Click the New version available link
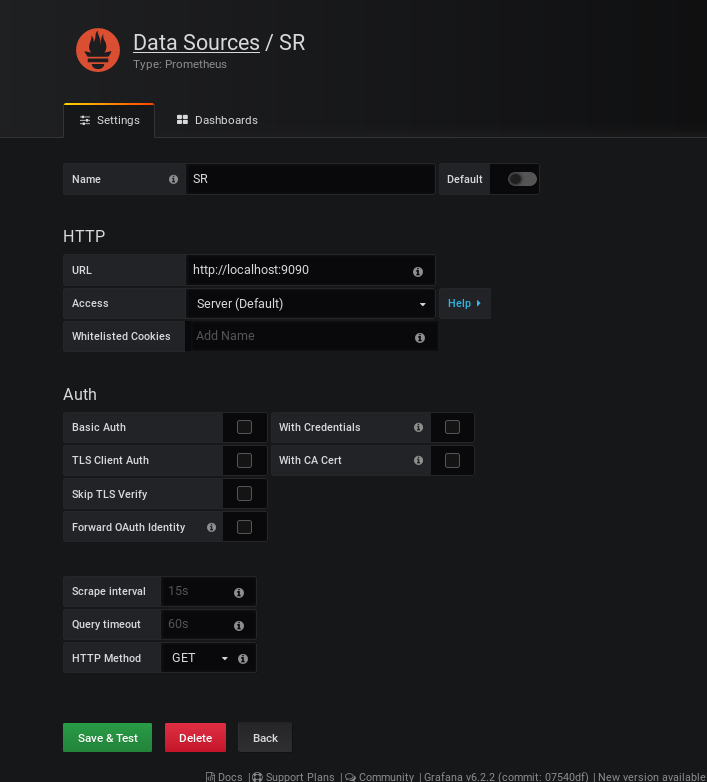Screen dimensions: 707x782 [x=652, y=777]
